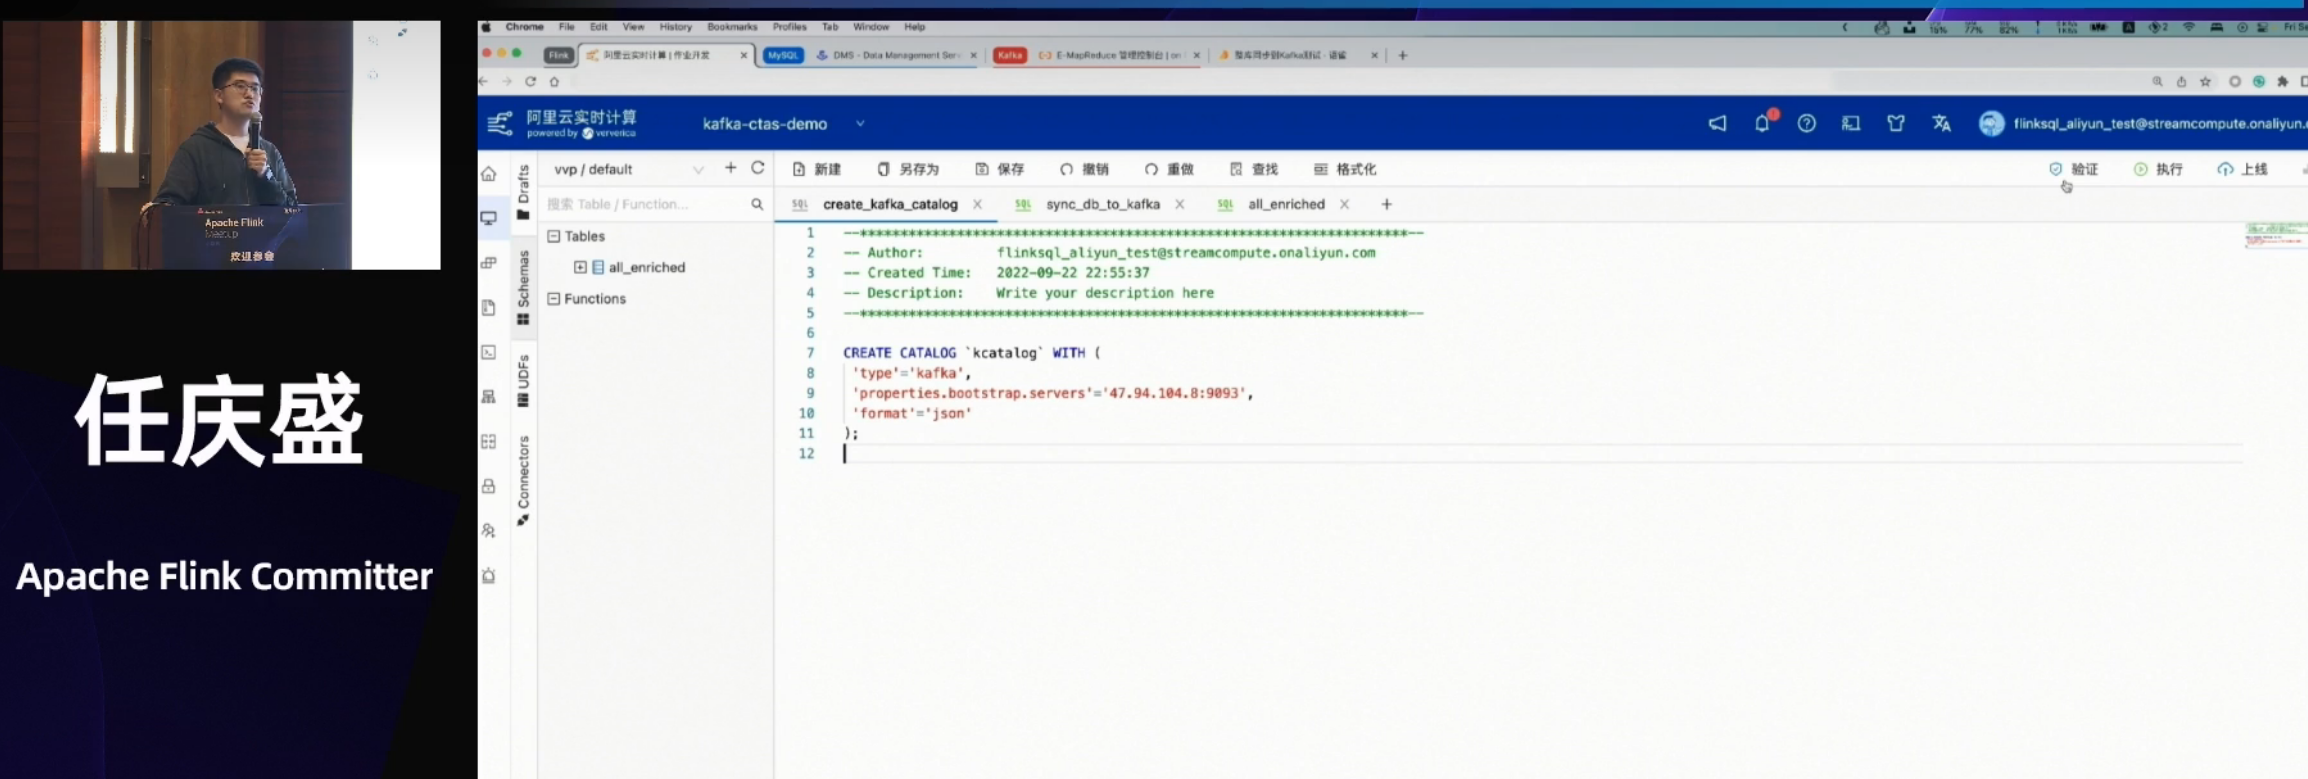
Task: Click the 另存为 (Save as) toolbar button
Action: tap(908, 169)
